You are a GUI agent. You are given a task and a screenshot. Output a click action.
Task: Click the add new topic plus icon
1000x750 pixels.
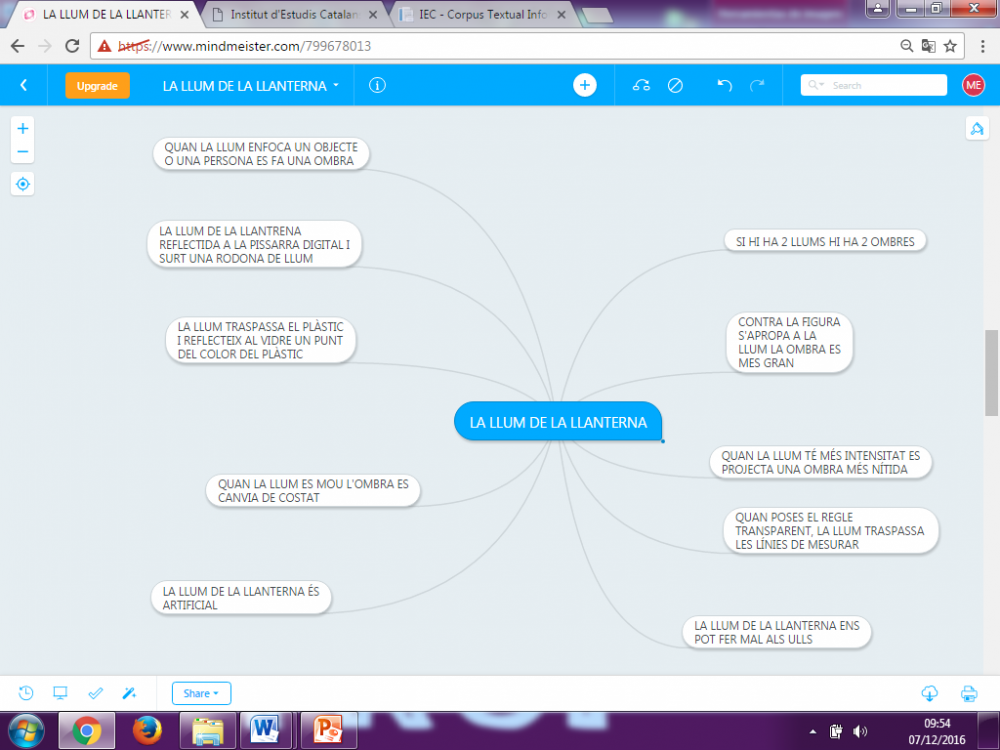pyautogui.click(x=585, y=86)
